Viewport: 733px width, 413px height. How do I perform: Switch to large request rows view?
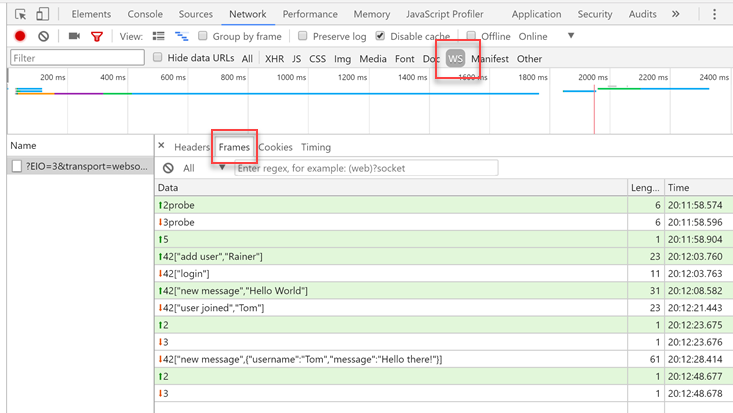point(158,37)
